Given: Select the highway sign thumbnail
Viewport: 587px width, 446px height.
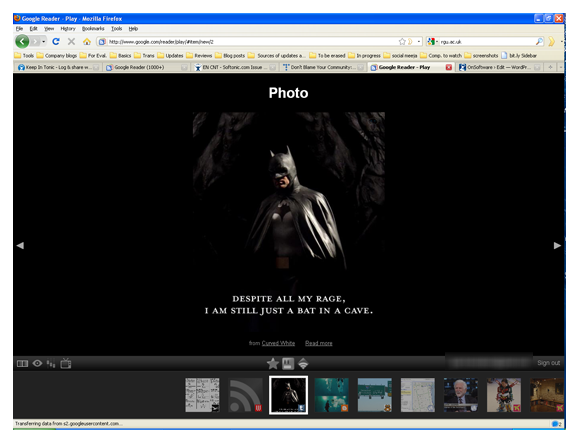Looking at the screenshot, I should pos(375,395).
